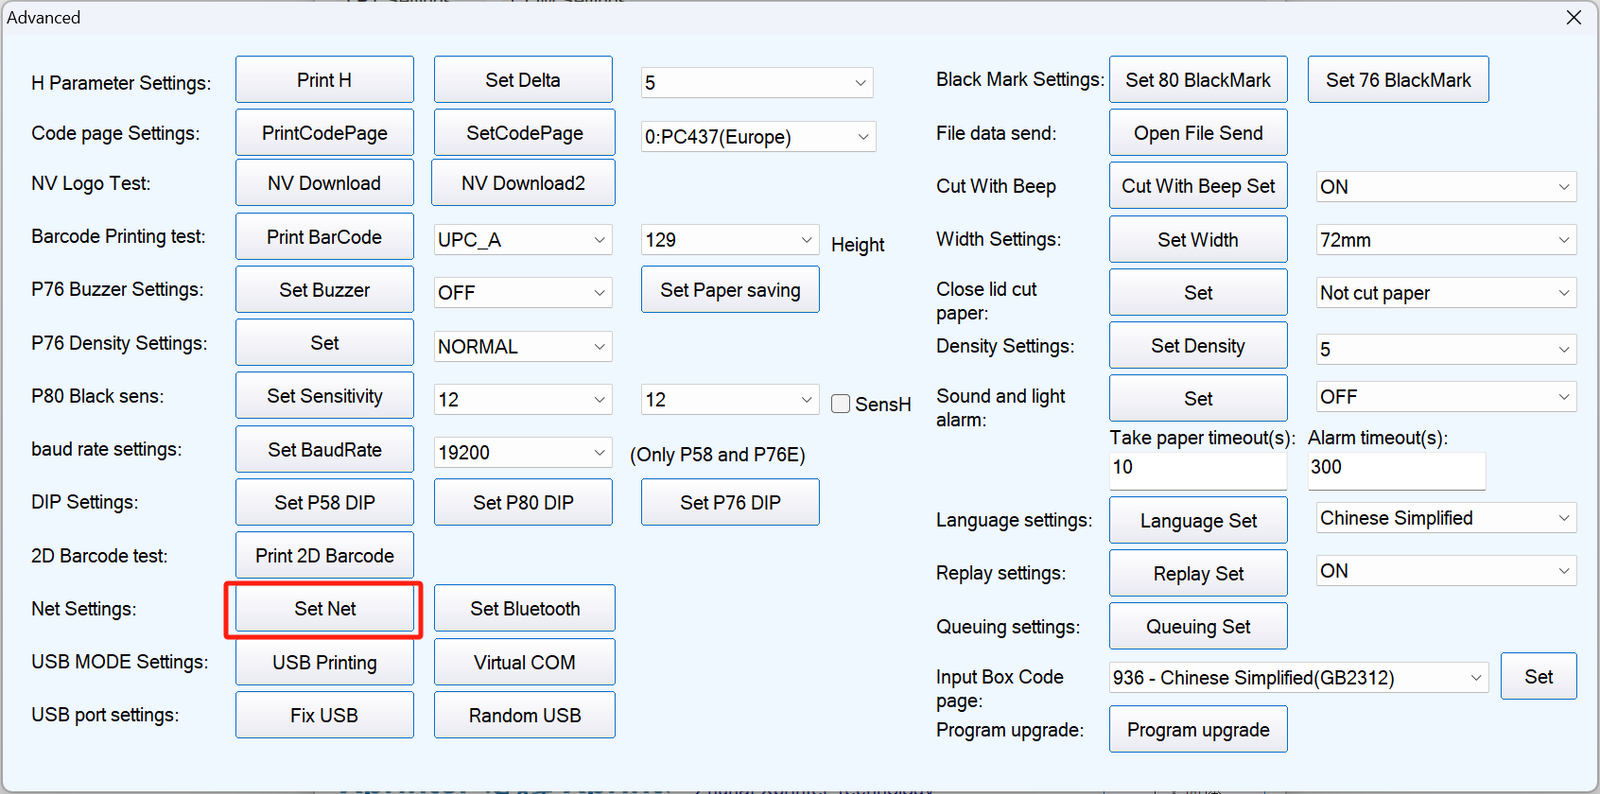Expand the NORMAL density dropdown
This screenshot has height=794, width=1600.
(522, 347)
